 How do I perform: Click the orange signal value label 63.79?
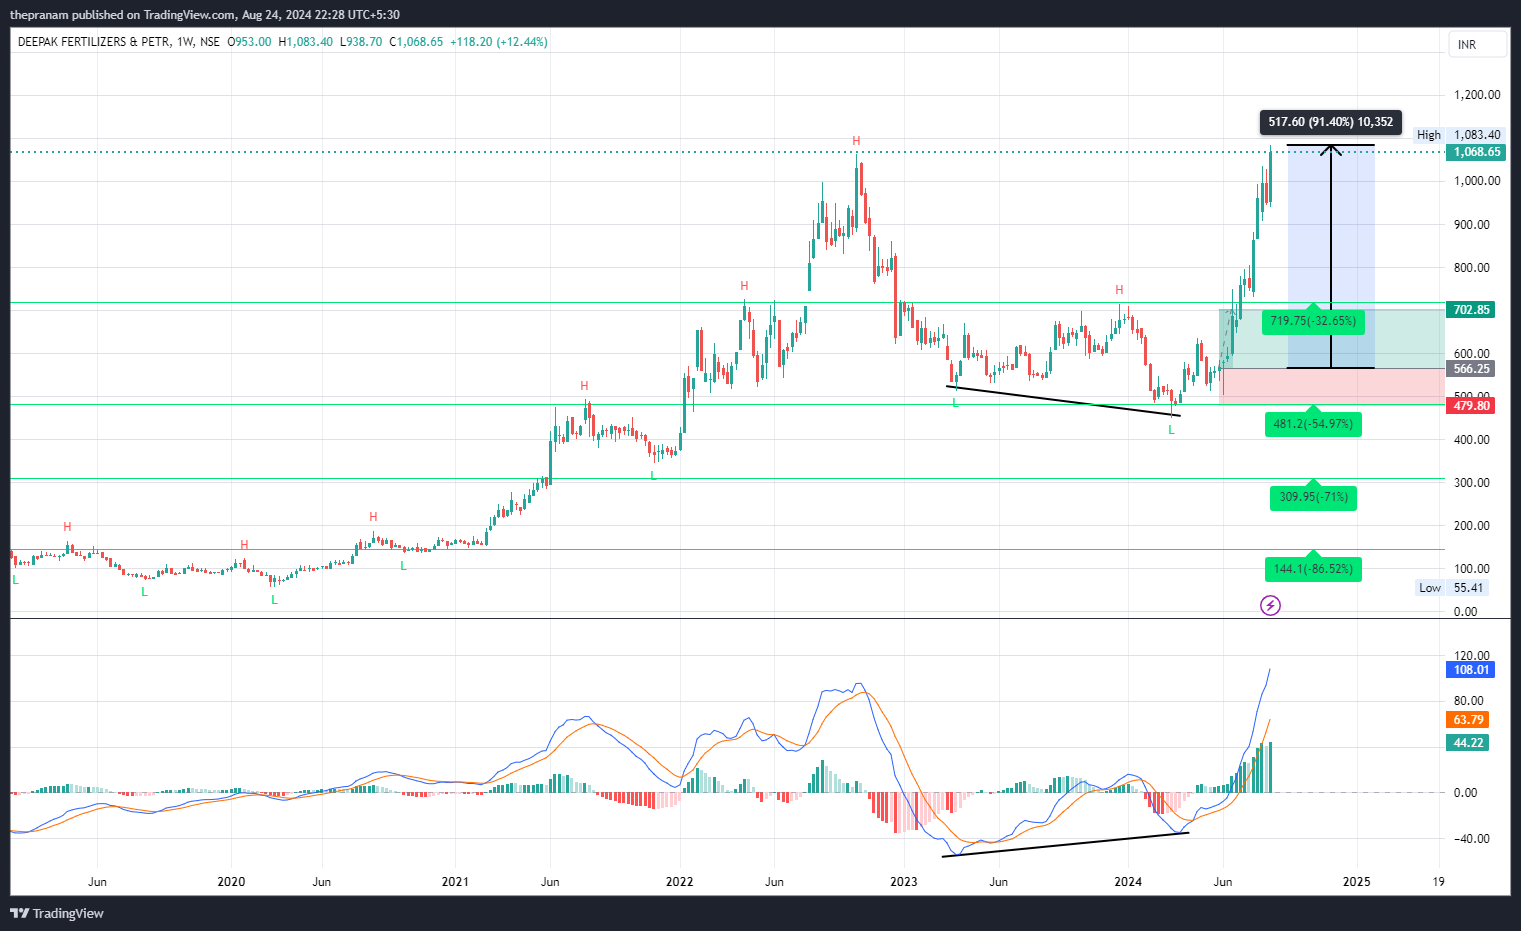[x=1468, y=720]
